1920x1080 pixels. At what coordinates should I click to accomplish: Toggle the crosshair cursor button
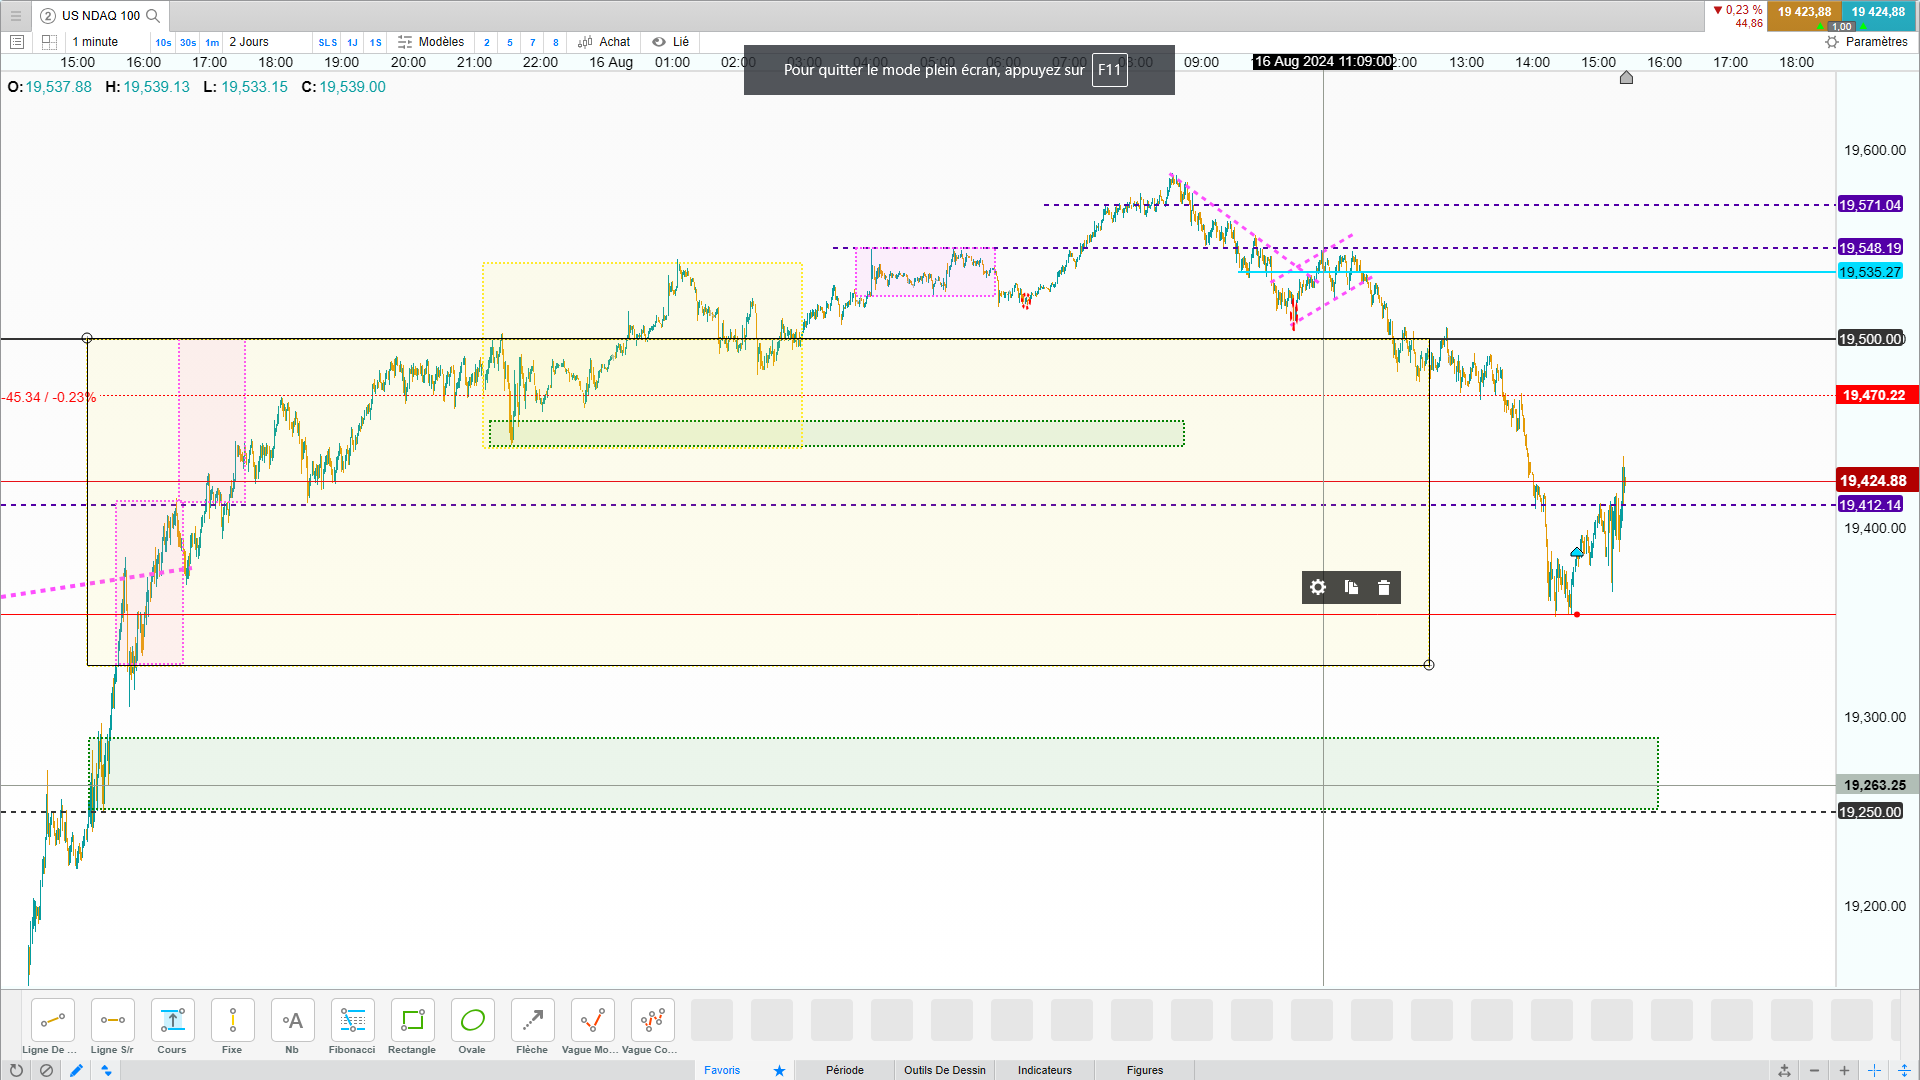(1874, 1070)
